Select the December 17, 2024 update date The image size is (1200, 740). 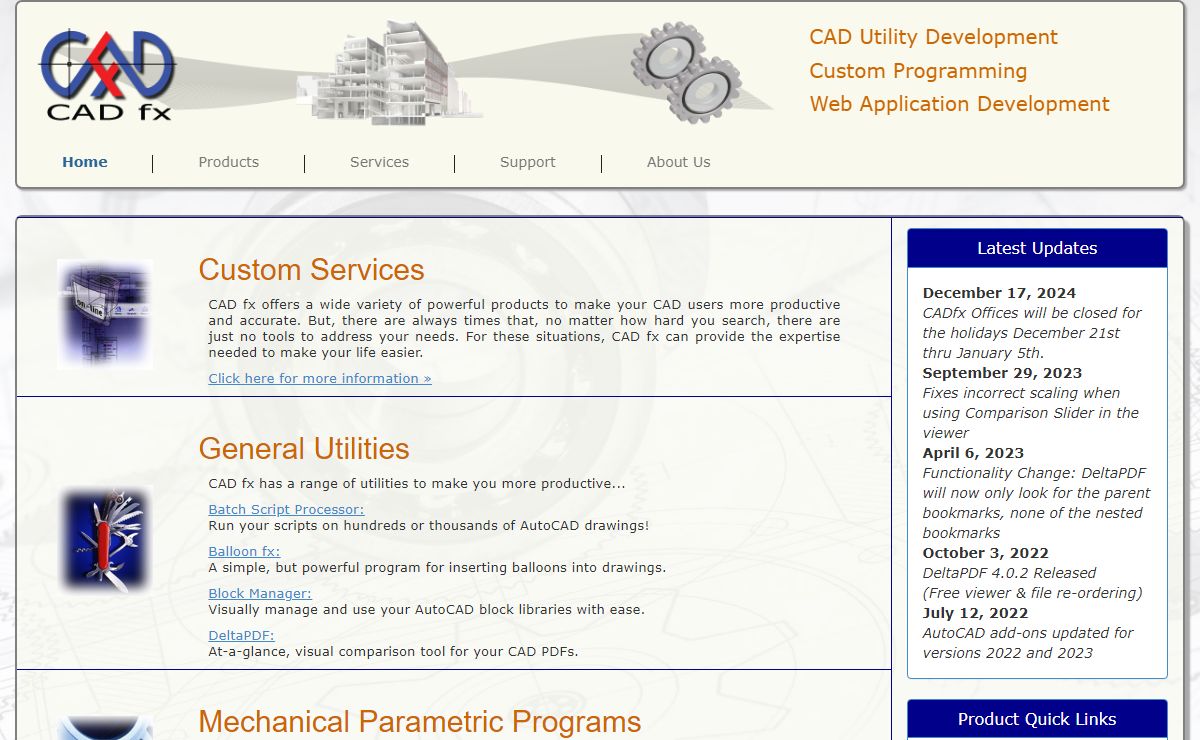tap(999, 293)
